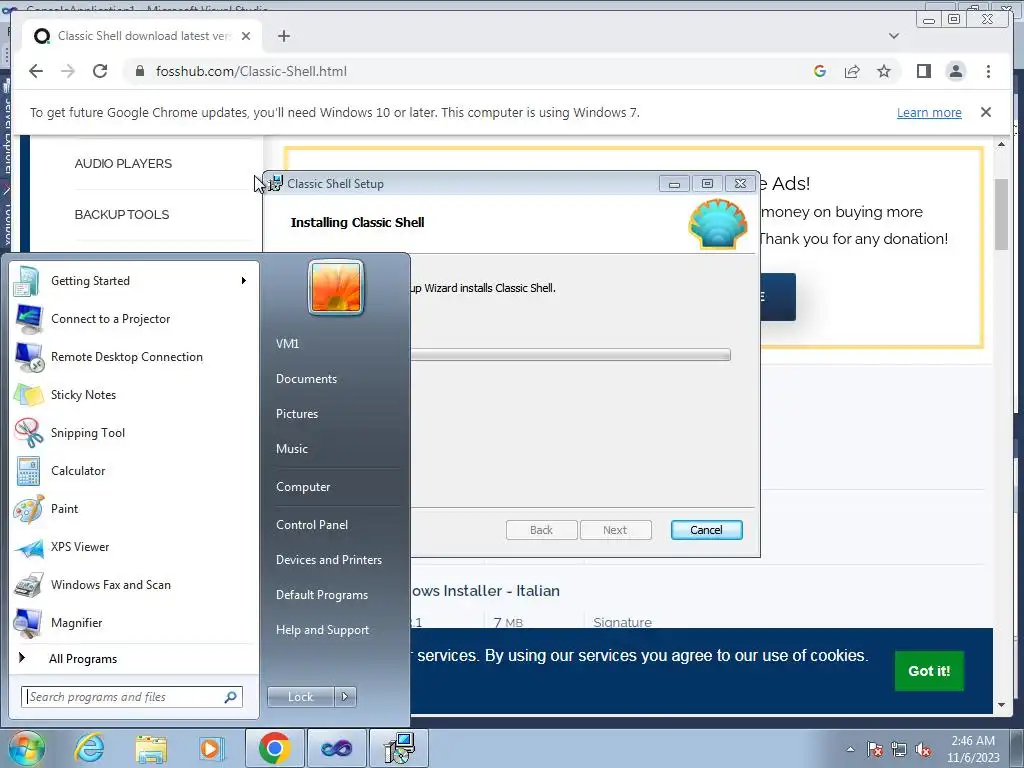Image resolution: width=1024 pixels, height=768 pixels.
Task: Launch Magnifier from Start menu
Action: (x=135, y=622)
